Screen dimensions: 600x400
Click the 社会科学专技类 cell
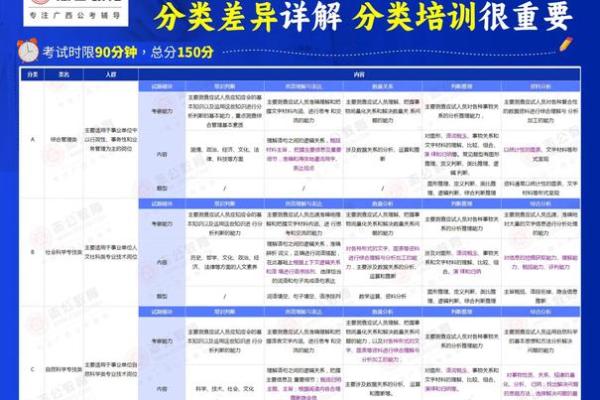coord(64,252)
